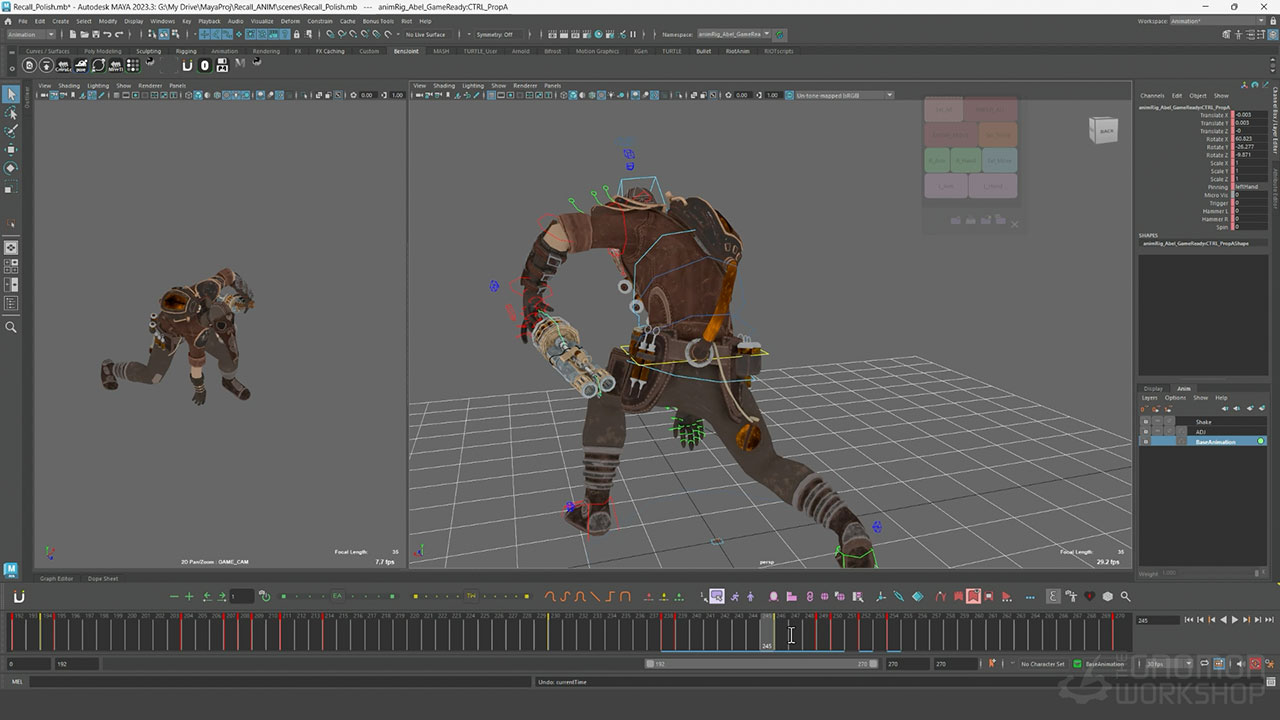Open the Deform menu
Screen dimensions: 1280x720
tap(290, 20)
